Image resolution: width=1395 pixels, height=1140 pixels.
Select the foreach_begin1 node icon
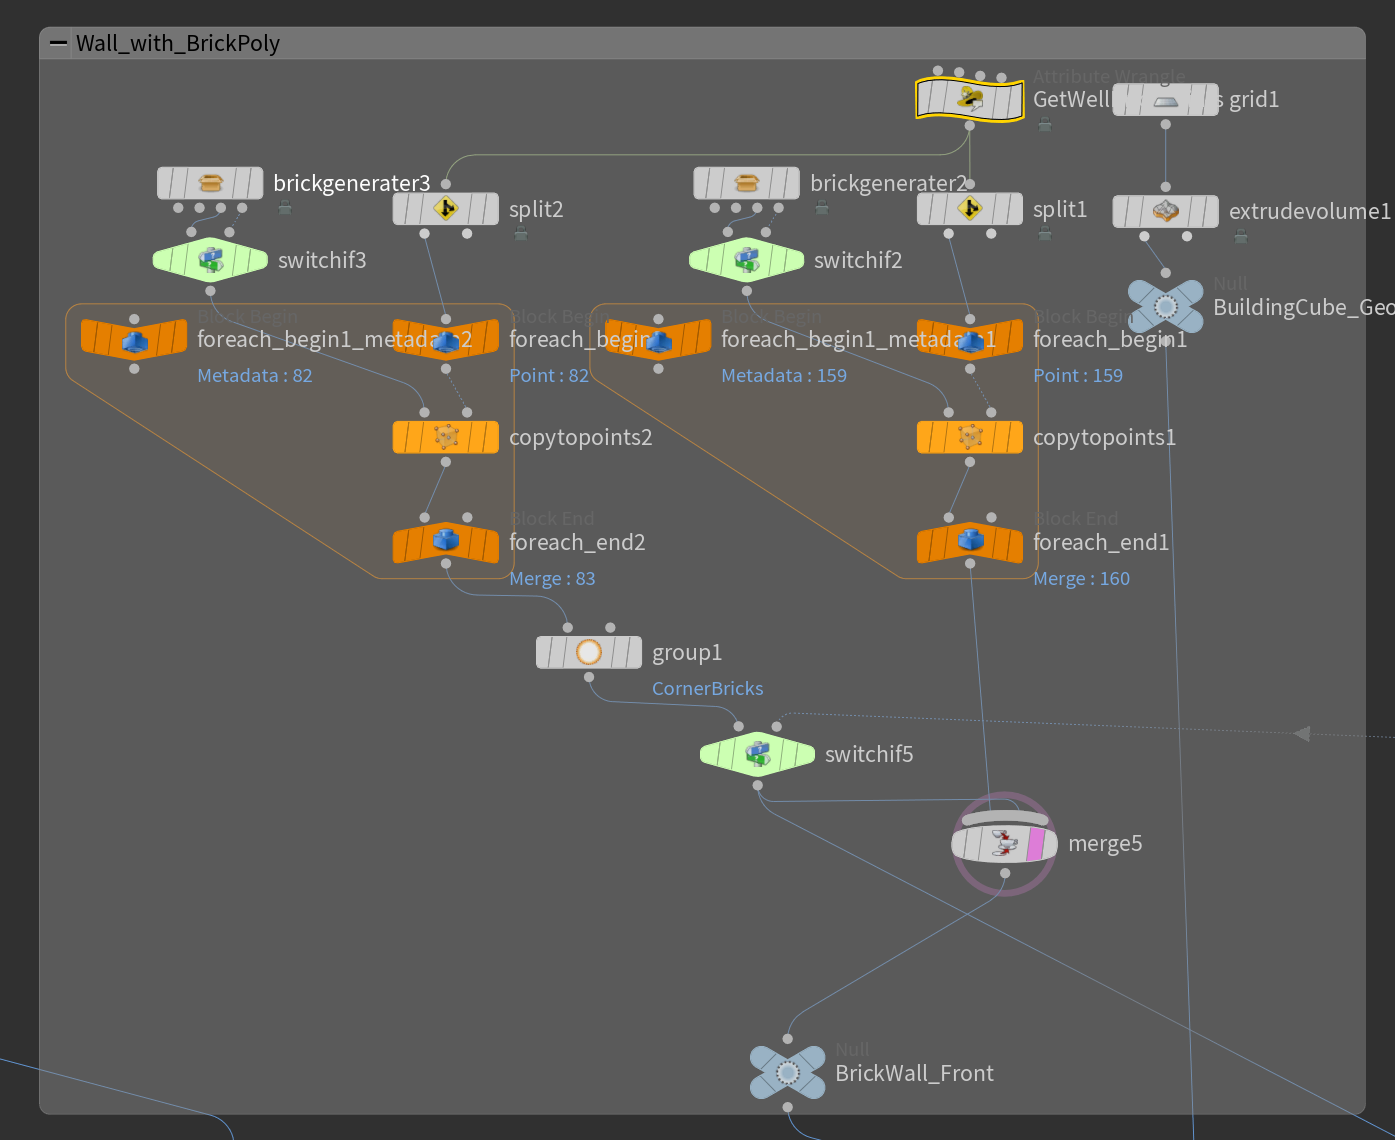click(970, 340)
